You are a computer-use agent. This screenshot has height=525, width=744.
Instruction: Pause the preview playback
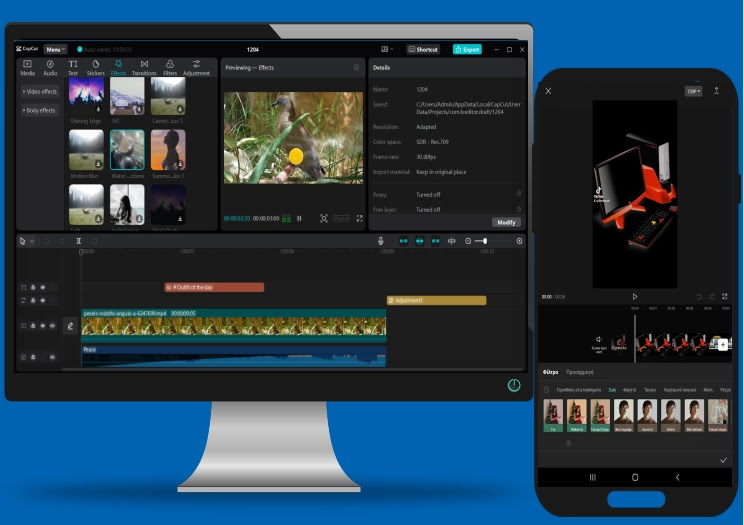pyautogui.click(x=299, y=218)
